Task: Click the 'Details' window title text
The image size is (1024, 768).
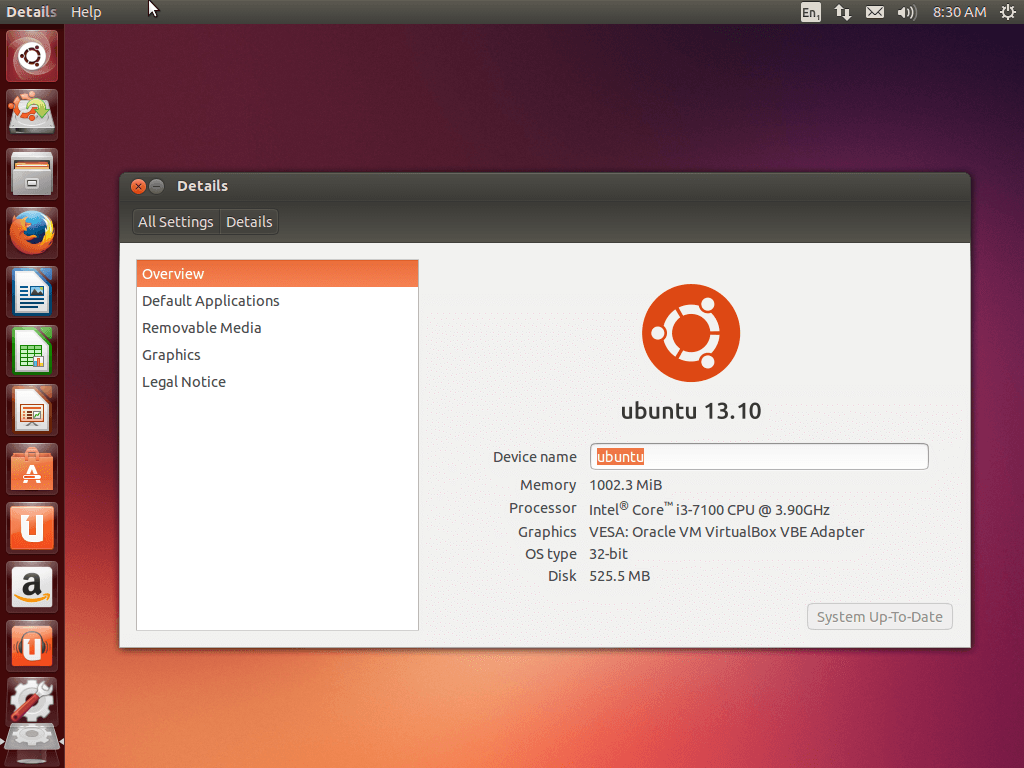Action: point(202,186)
